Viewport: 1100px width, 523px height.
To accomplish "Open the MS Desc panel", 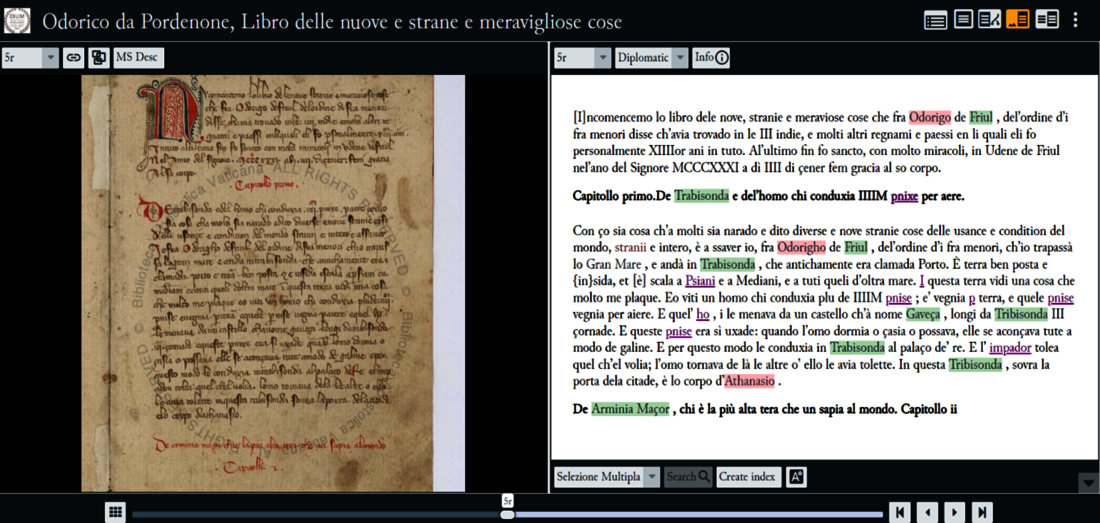I will tap(138, 58).
